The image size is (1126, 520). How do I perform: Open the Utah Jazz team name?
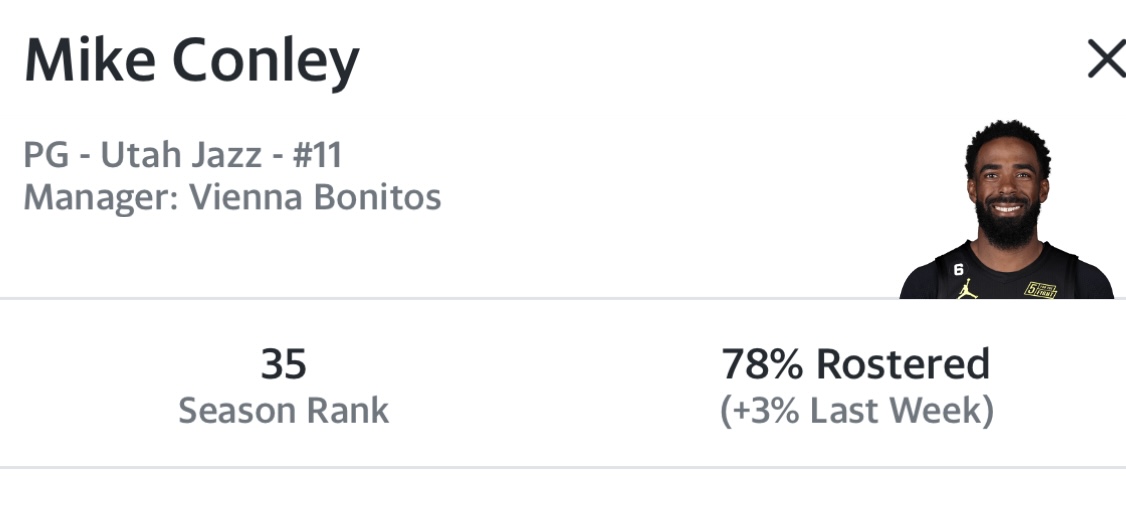click(x=181, y=155)
